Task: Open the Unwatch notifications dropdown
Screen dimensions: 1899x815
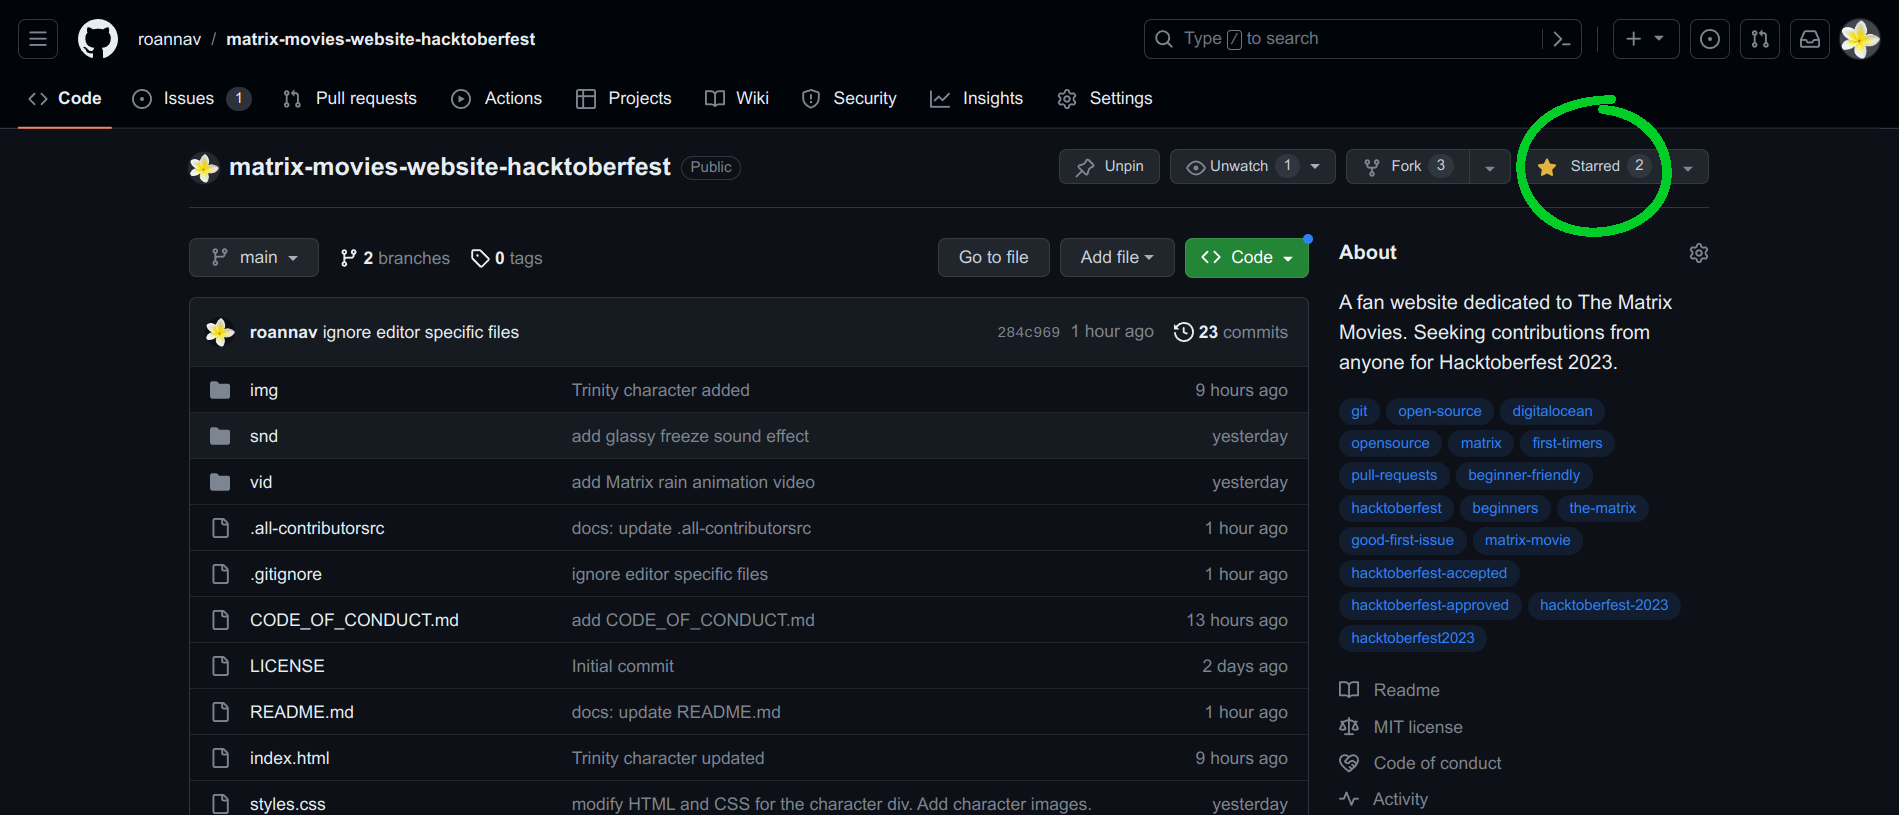Action: tap(1253, 166)
